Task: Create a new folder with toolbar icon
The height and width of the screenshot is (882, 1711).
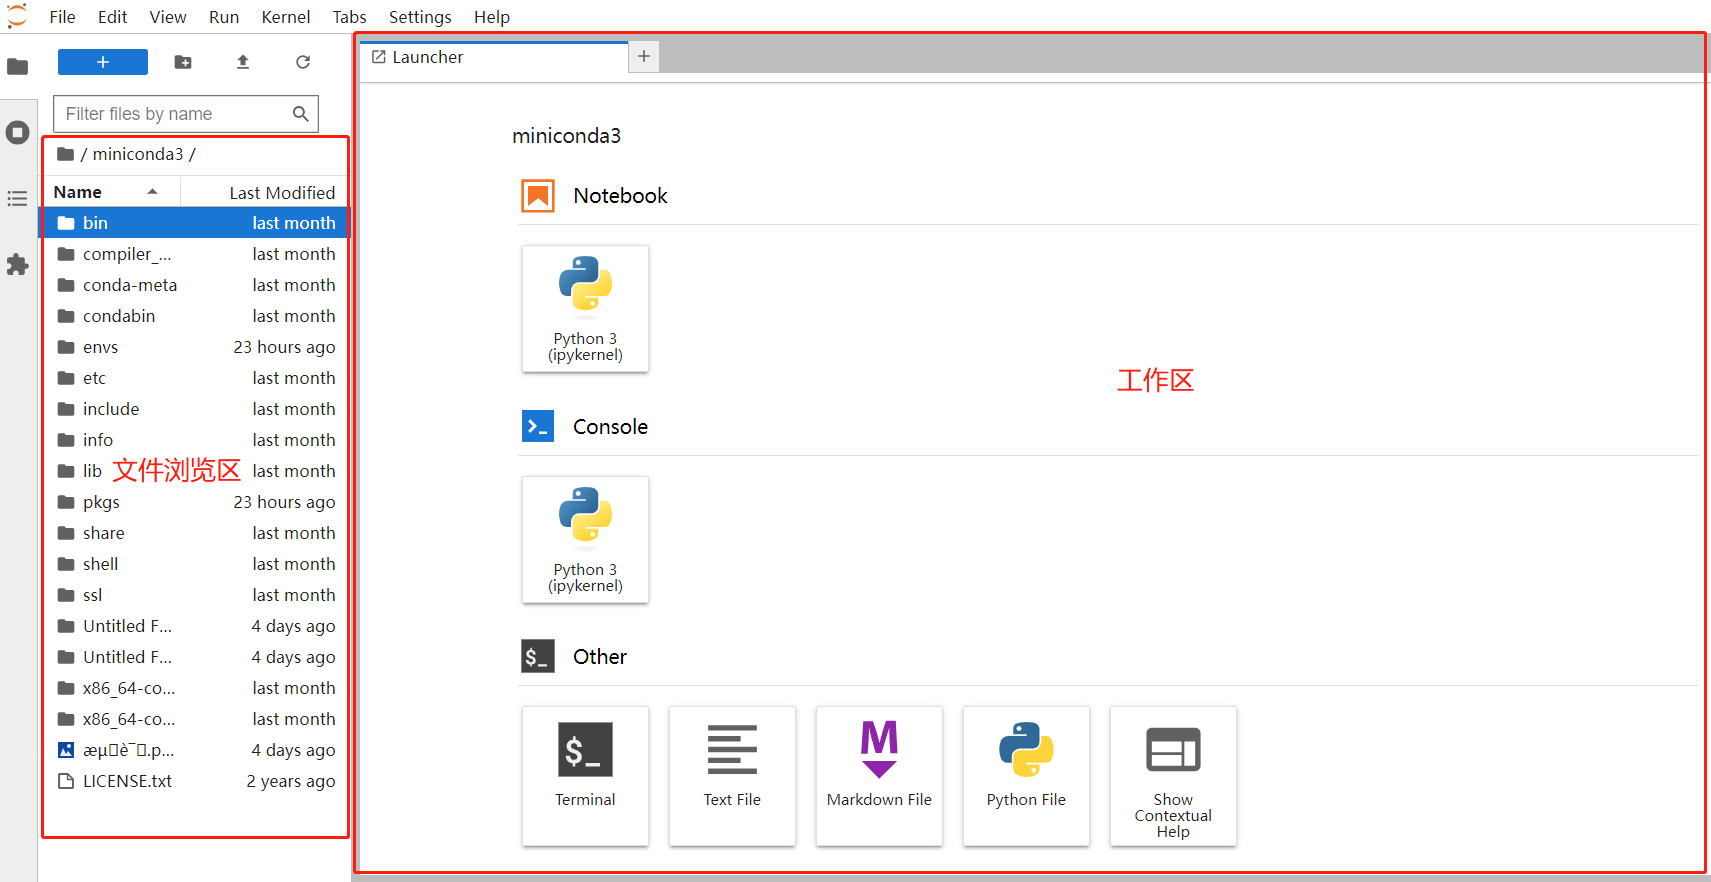Action: pos(183,62)
